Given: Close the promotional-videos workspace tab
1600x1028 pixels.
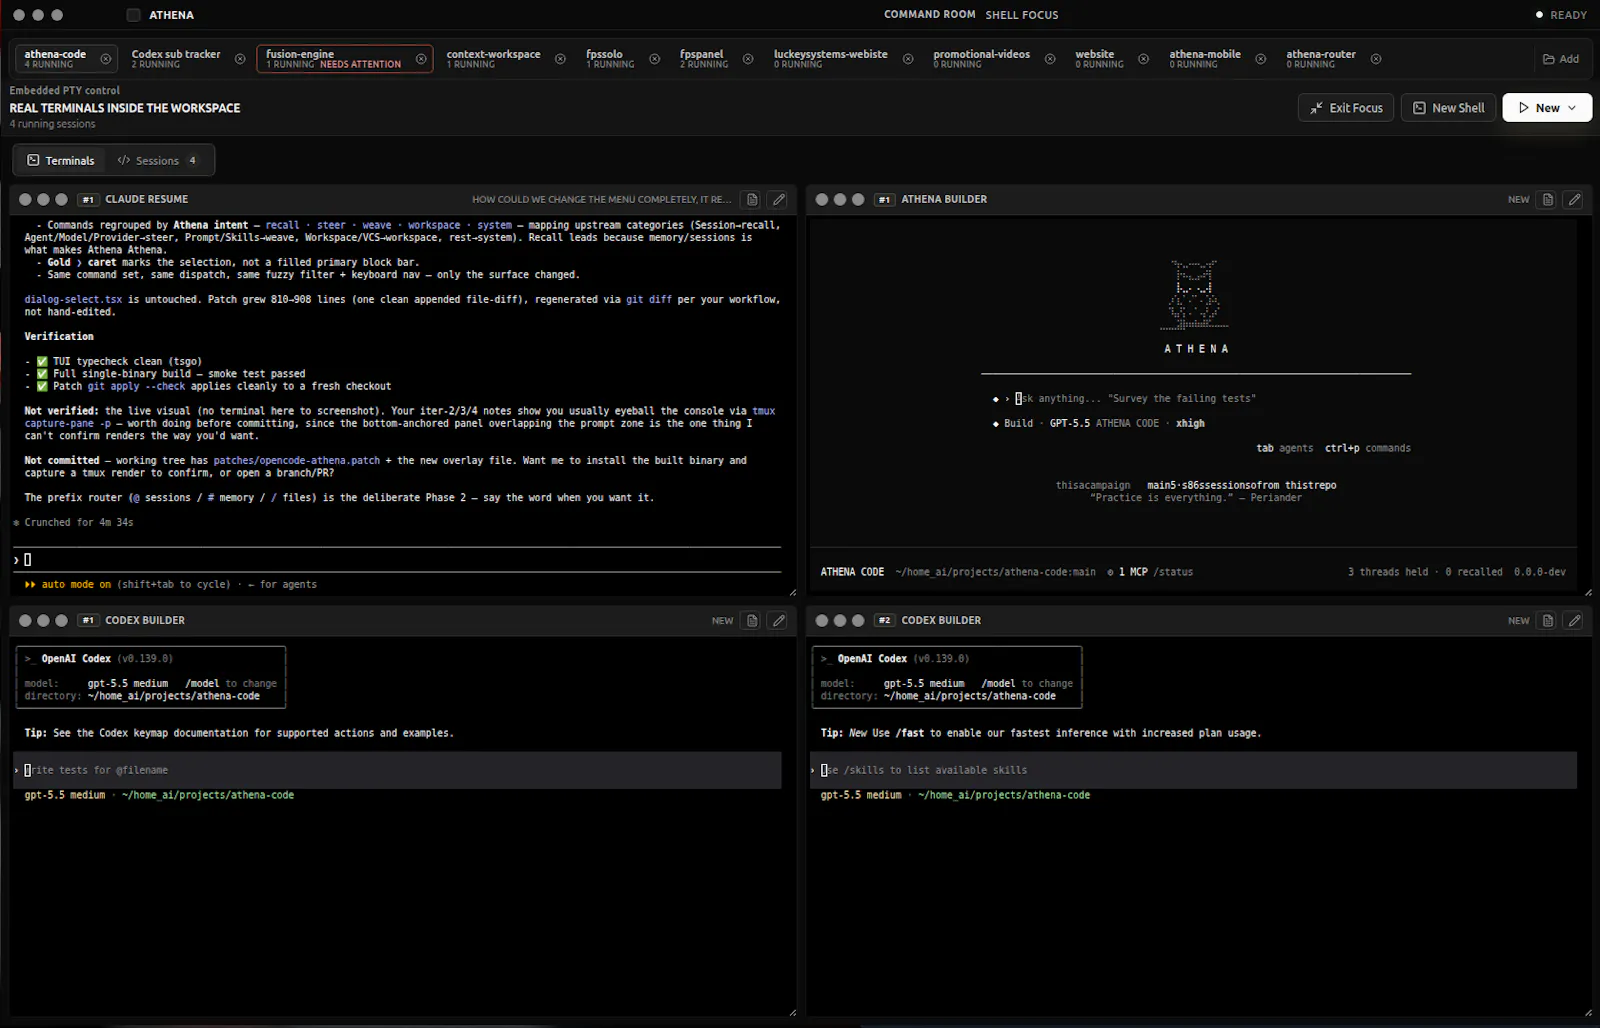Looking at the screenshot, I should (1050, 59).
